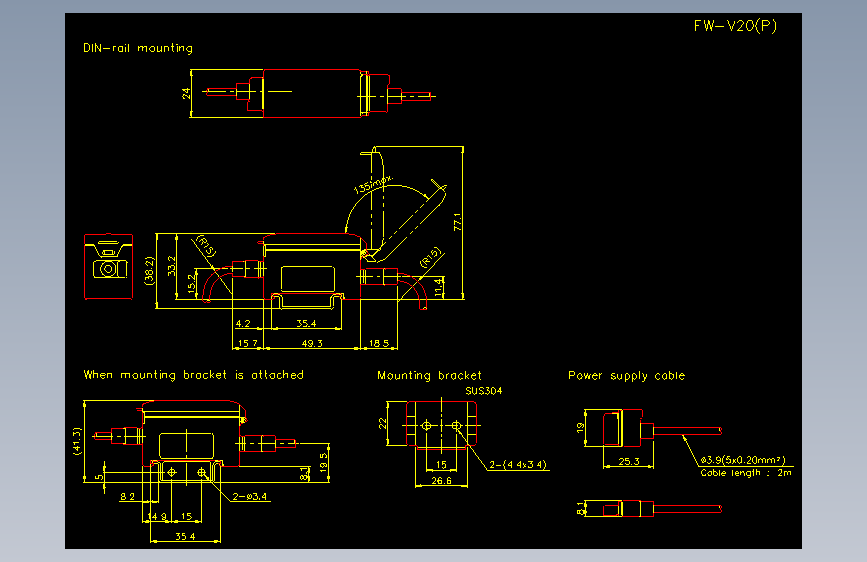
Task: Click the 15 dimension beside 14.9
Action: 186,516
